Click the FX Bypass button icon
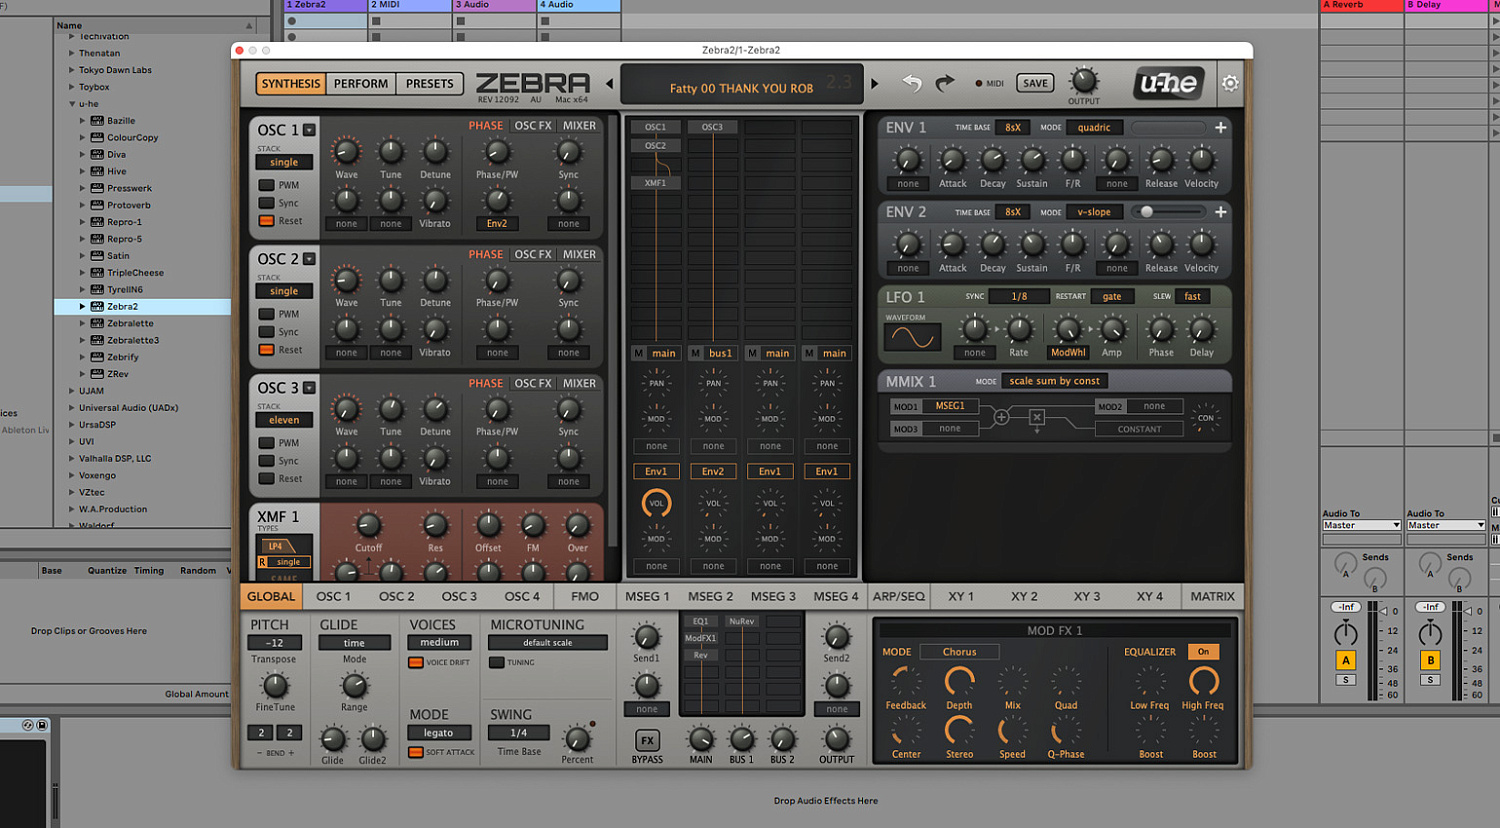 (x=647, y=740)
